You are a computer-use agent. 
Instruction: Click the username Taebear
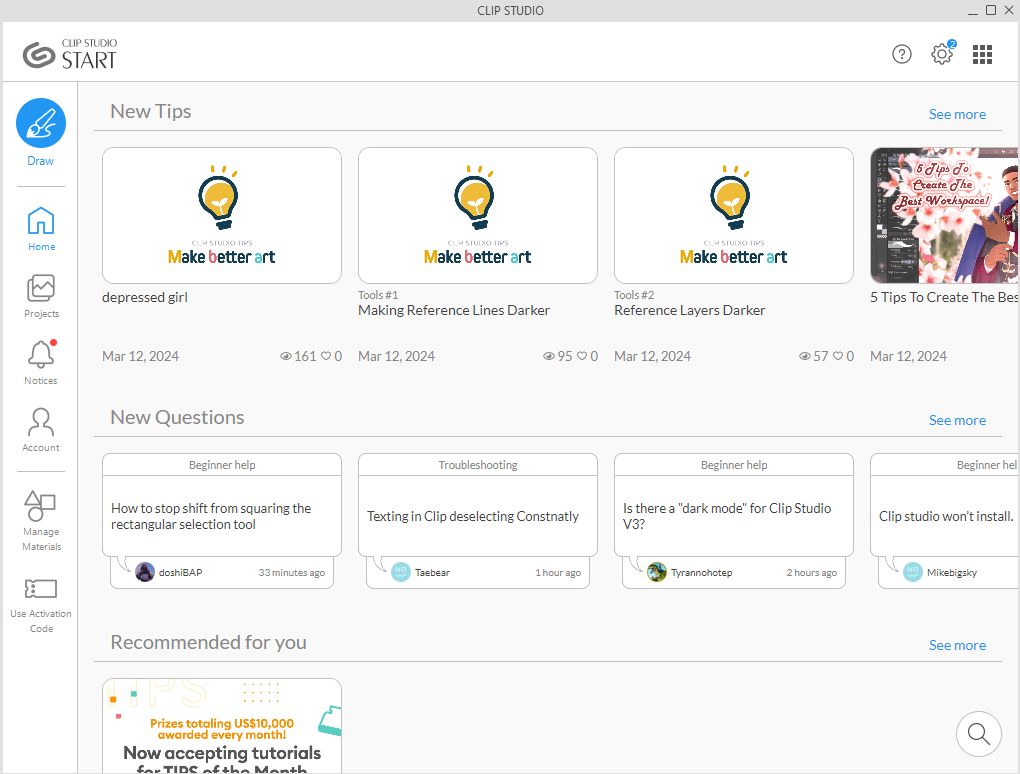[433, 572]
